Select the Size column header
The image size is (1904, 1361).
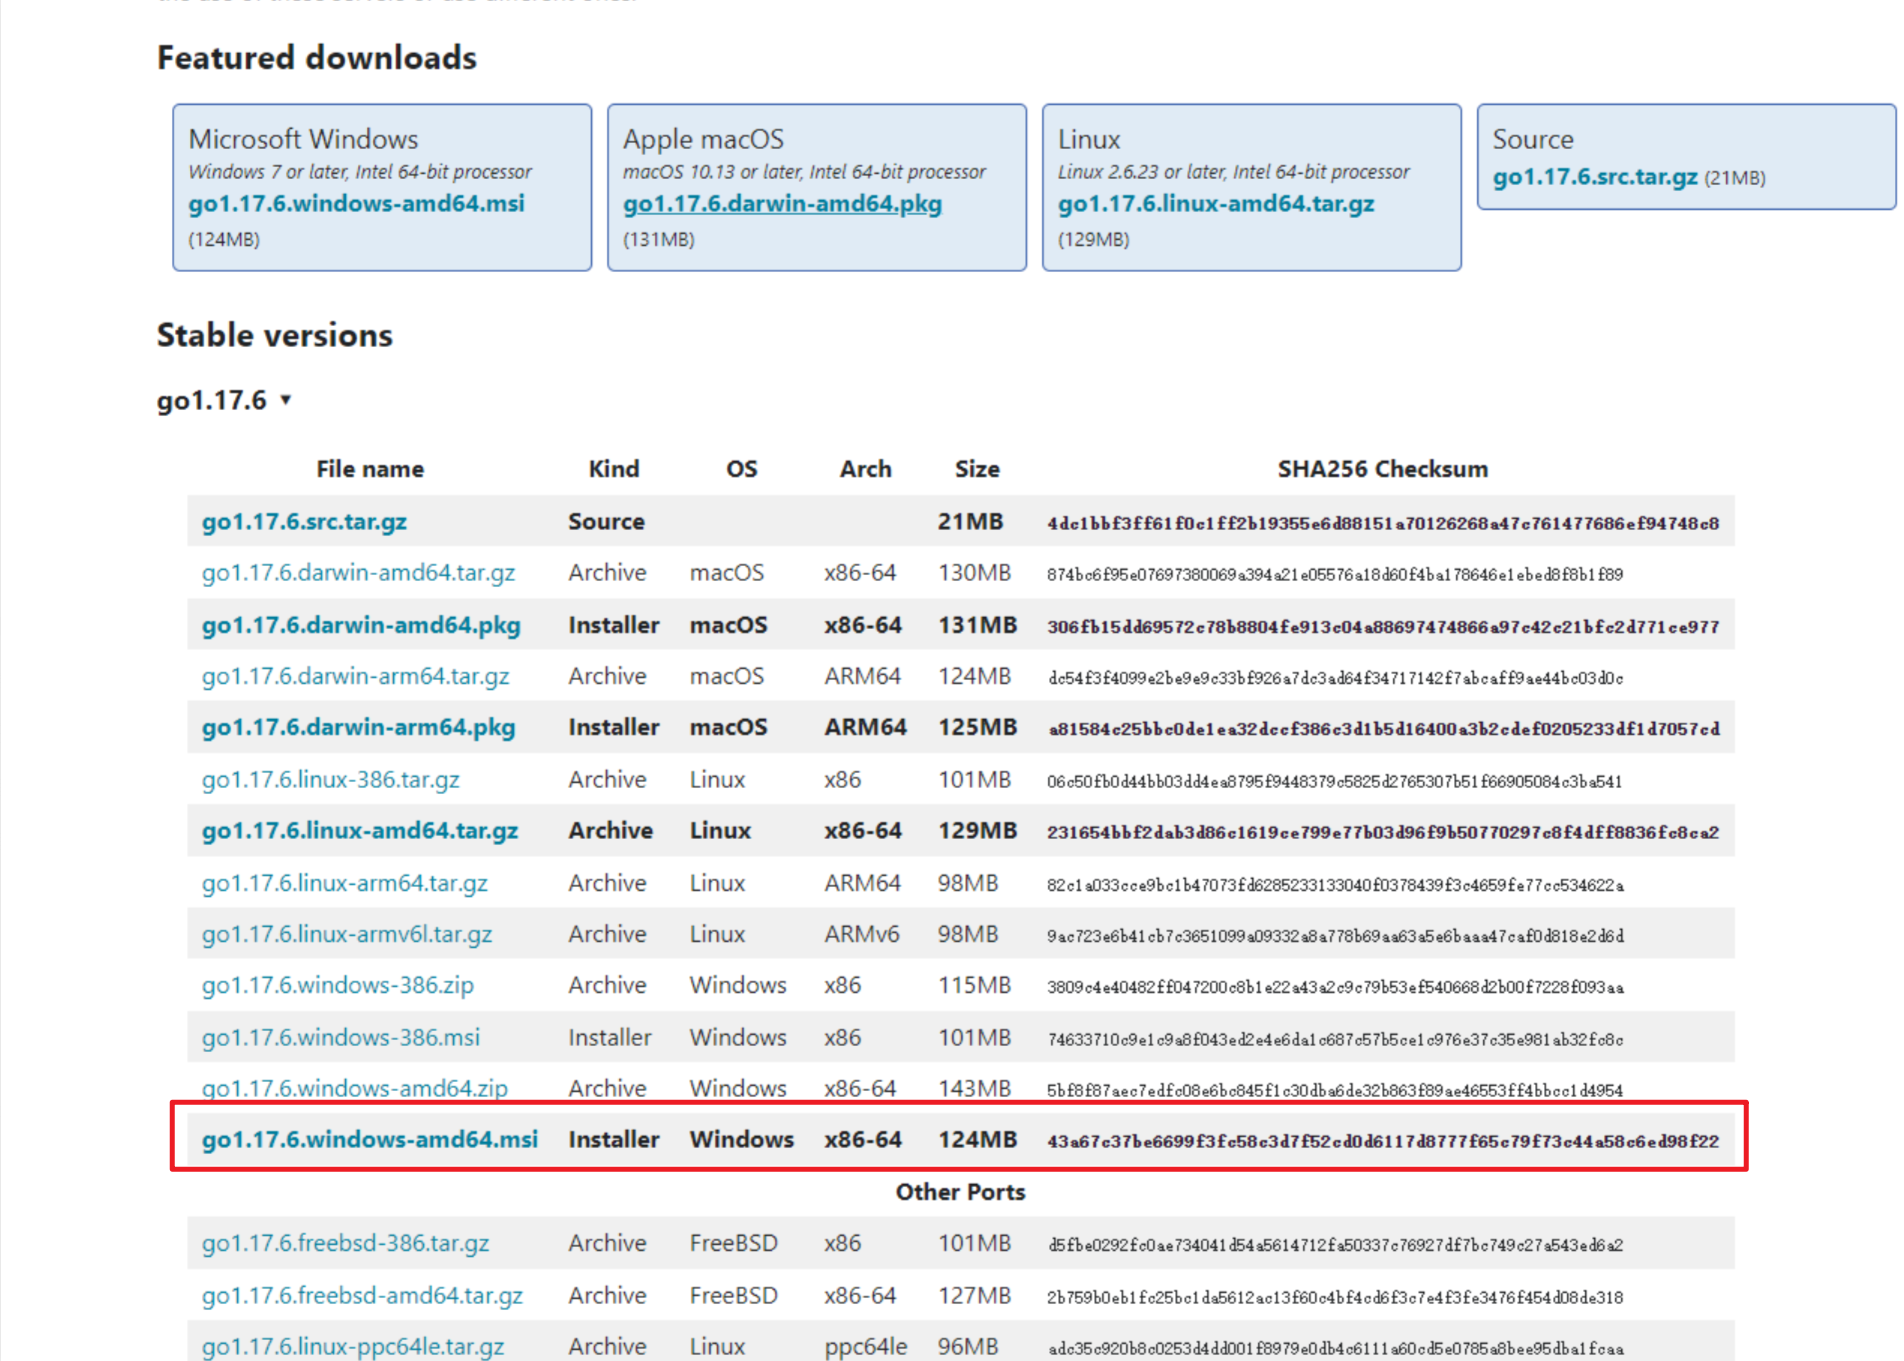point(977,469)
